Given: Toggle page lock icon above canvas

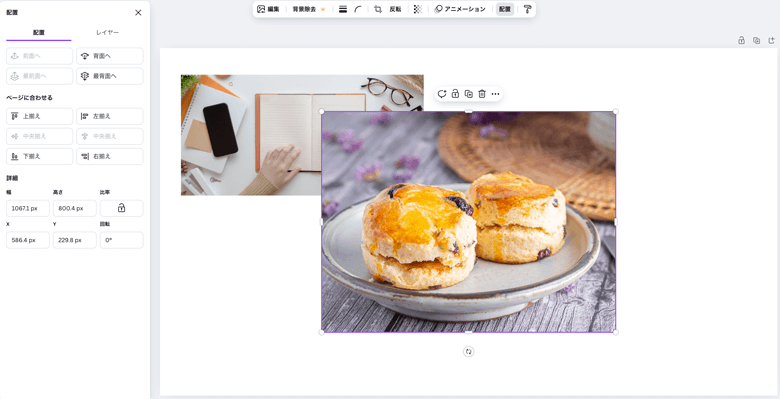Looking at the screenshot, I should (x=741, y=40).
